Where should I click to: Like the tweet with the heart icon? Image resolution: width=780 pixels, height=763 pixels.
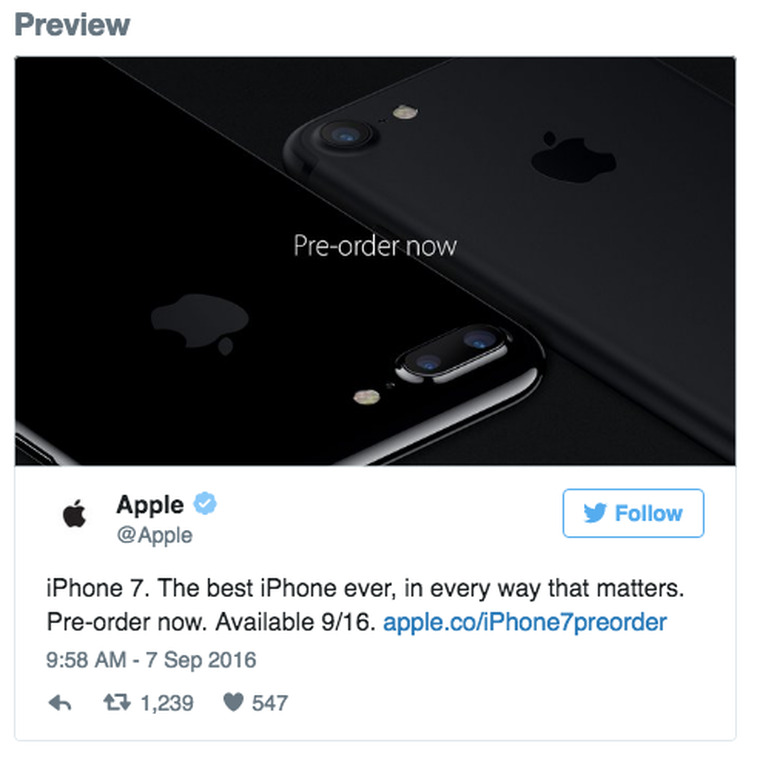233,702
